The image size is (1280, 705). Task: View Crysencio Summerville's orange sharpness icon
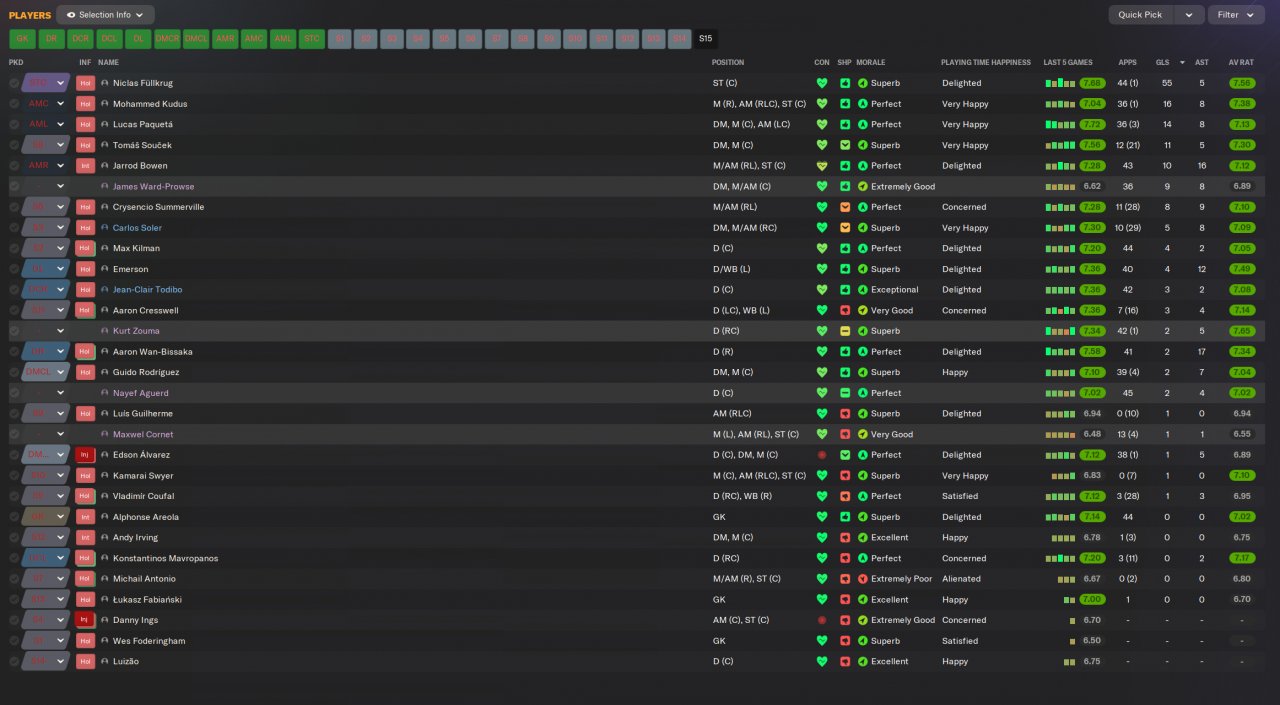point(845,207)
